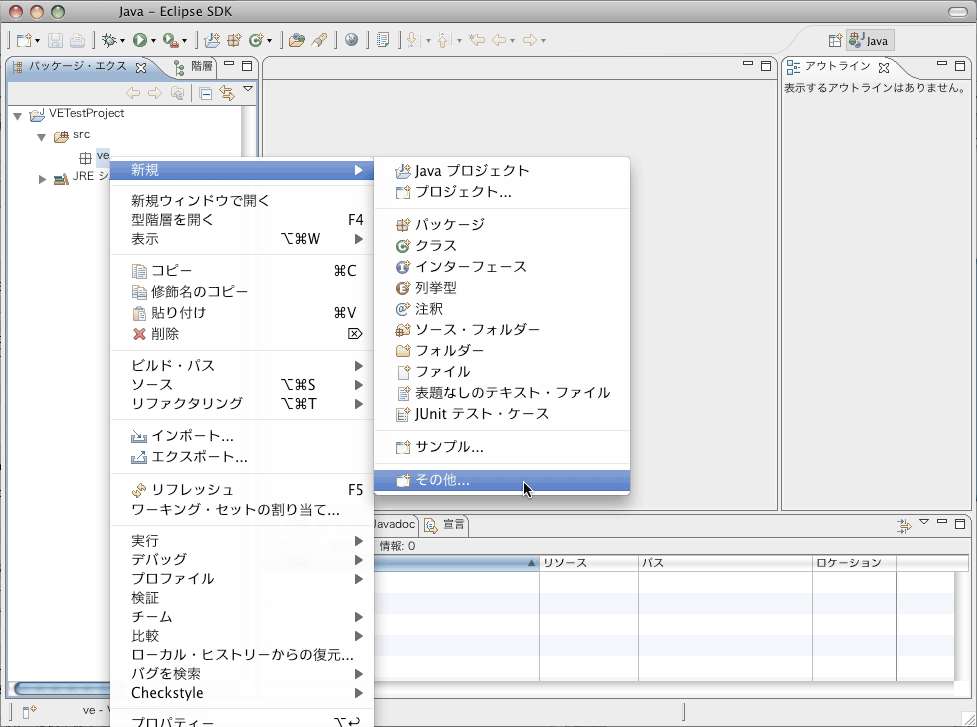This screenshot has width=977, height=727.
Task: Open the Run icon dropdown arrow
Action: pos(153,41)
